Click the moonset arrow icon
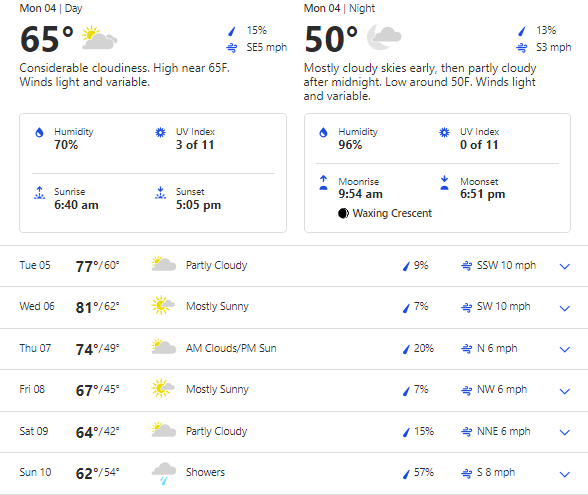 (444, 183)
